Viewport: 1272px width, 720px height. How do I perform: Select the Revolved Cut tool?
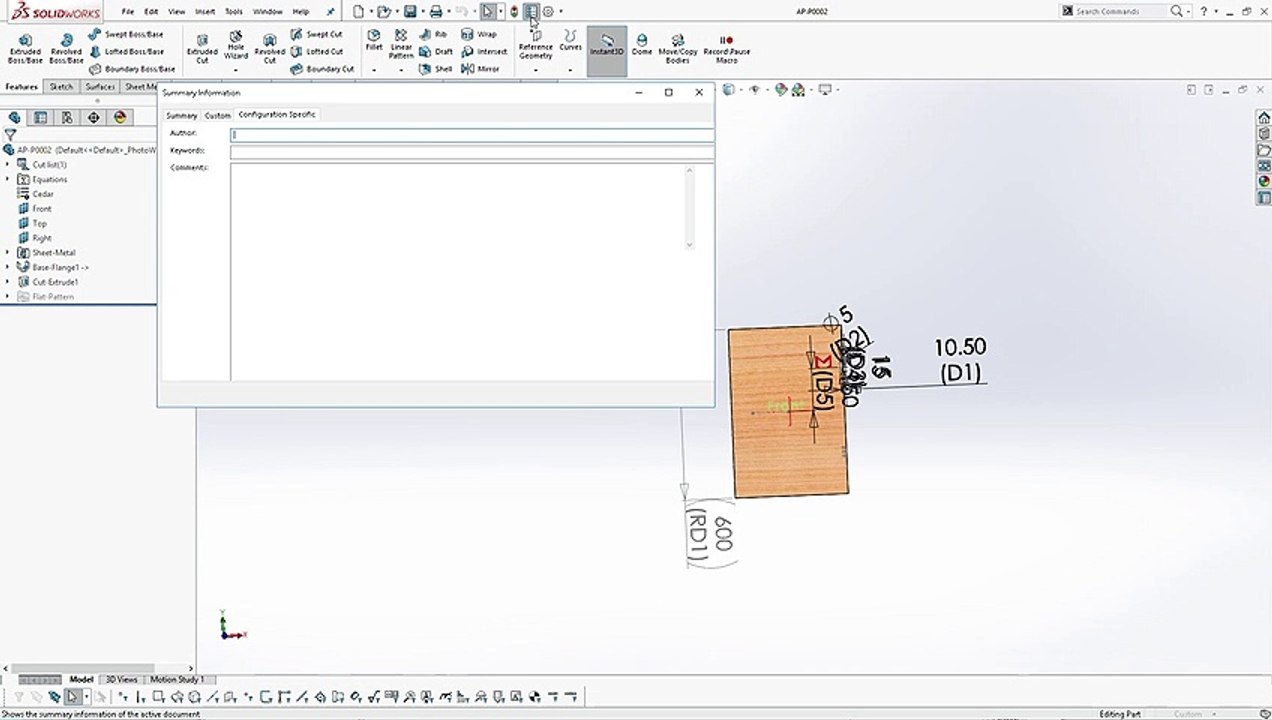coord(269,49)
